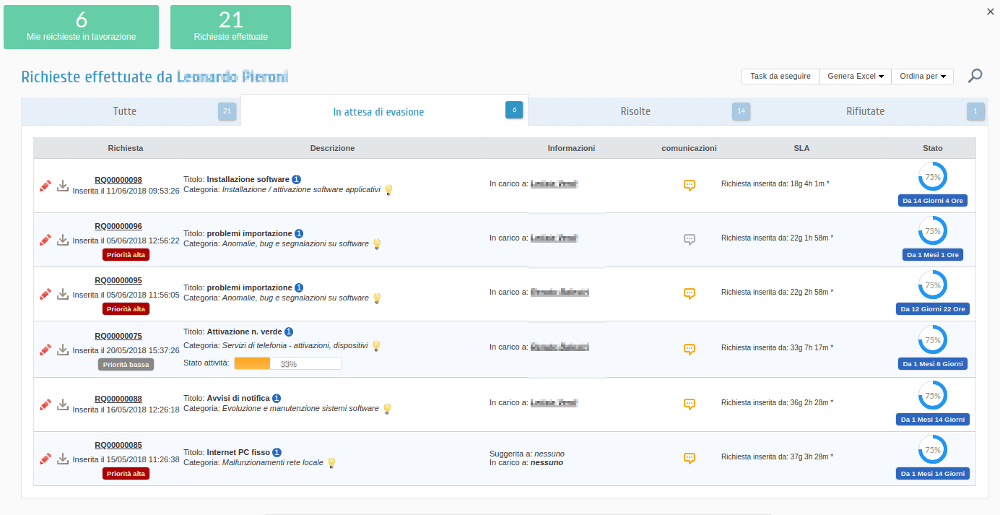Click info badge next to Attivazione n. verde

pyautogui.click(x=289, y=331)
